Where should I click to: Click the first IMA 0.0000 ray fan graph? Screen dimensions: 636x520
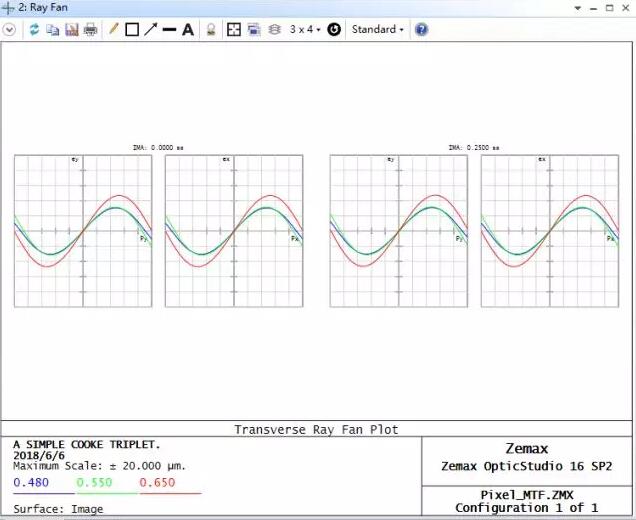83,231
